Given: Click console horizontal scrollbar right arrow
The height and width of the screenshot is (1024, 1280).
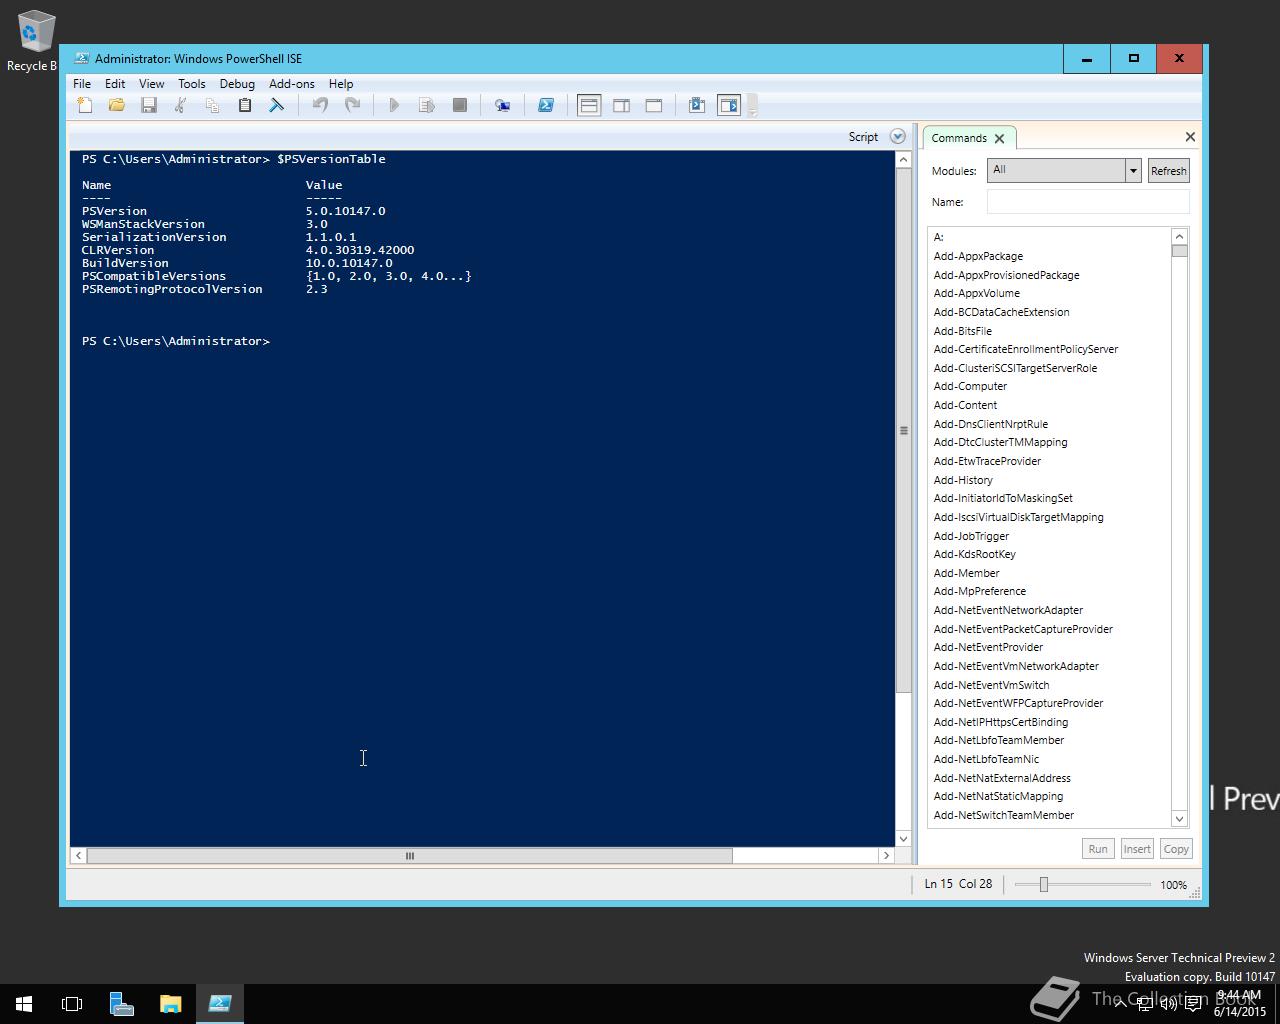Looking at the screenshot, I should tap(885, 855).
